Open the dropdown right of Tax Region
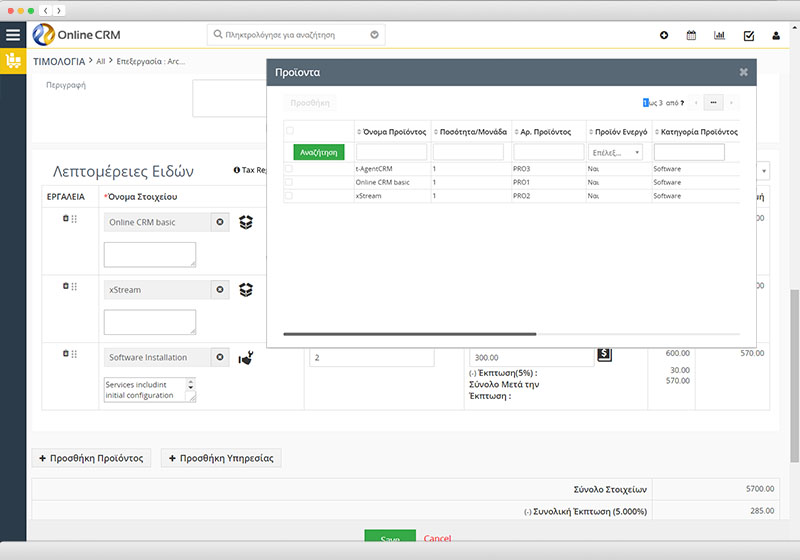The width and height of the screenshot is (800, 560). pyautogui.click(x=763, y=171)
